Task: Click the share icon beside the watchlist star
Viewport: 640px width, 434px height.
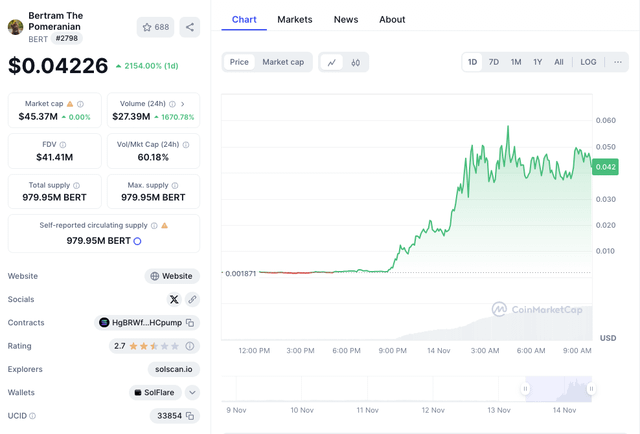Action: 190,27
